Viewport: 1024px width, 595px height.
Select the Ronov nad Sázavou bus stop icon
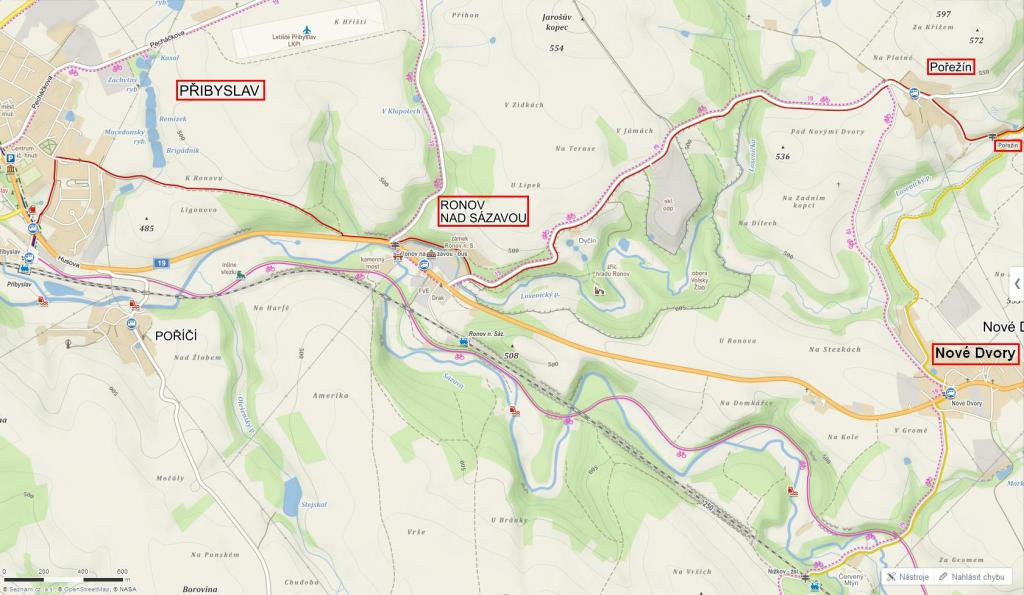point(424,265)
